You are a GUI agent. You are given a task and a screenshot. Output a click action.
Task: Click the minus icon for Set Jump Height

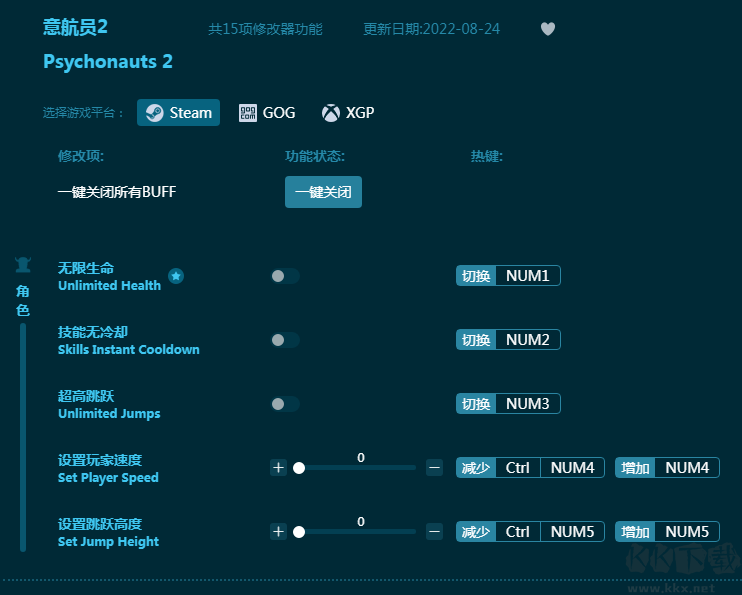[x=434, y=531]
